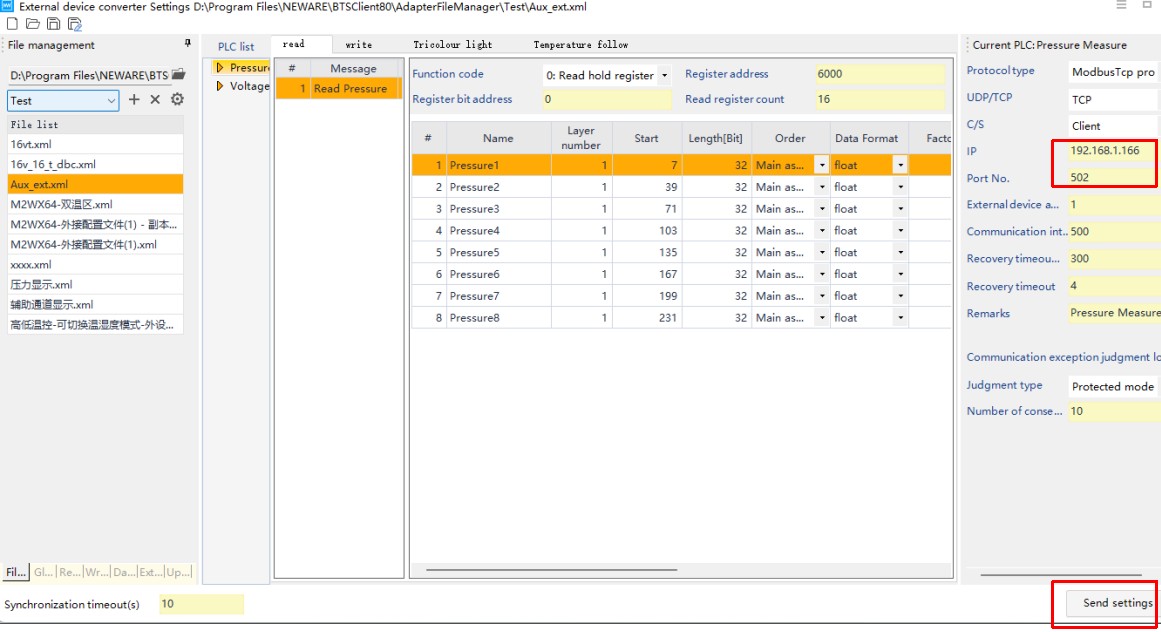
Task: Add new folder with plus icon
Action: point(134,100)
